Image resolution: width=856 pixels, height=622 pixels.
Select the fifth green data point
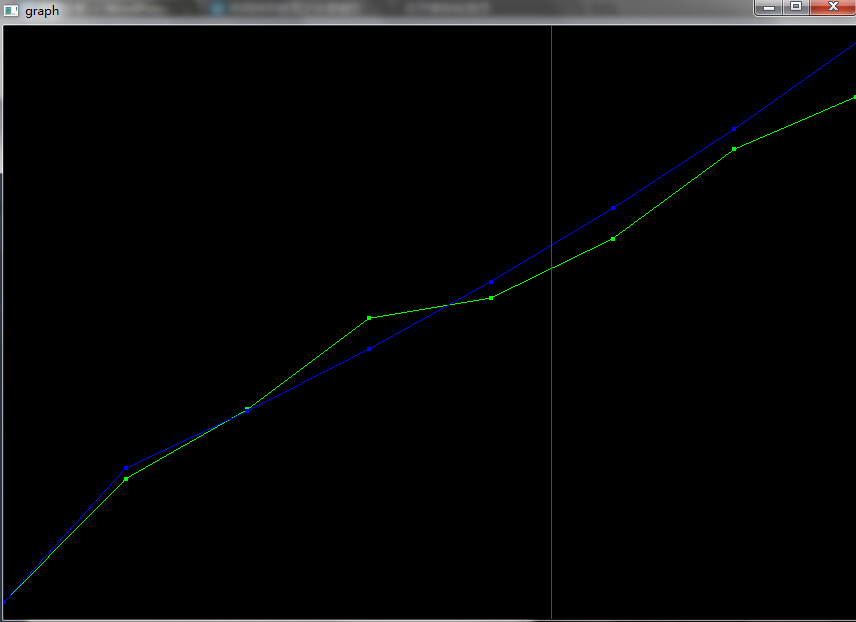[491, 298]
